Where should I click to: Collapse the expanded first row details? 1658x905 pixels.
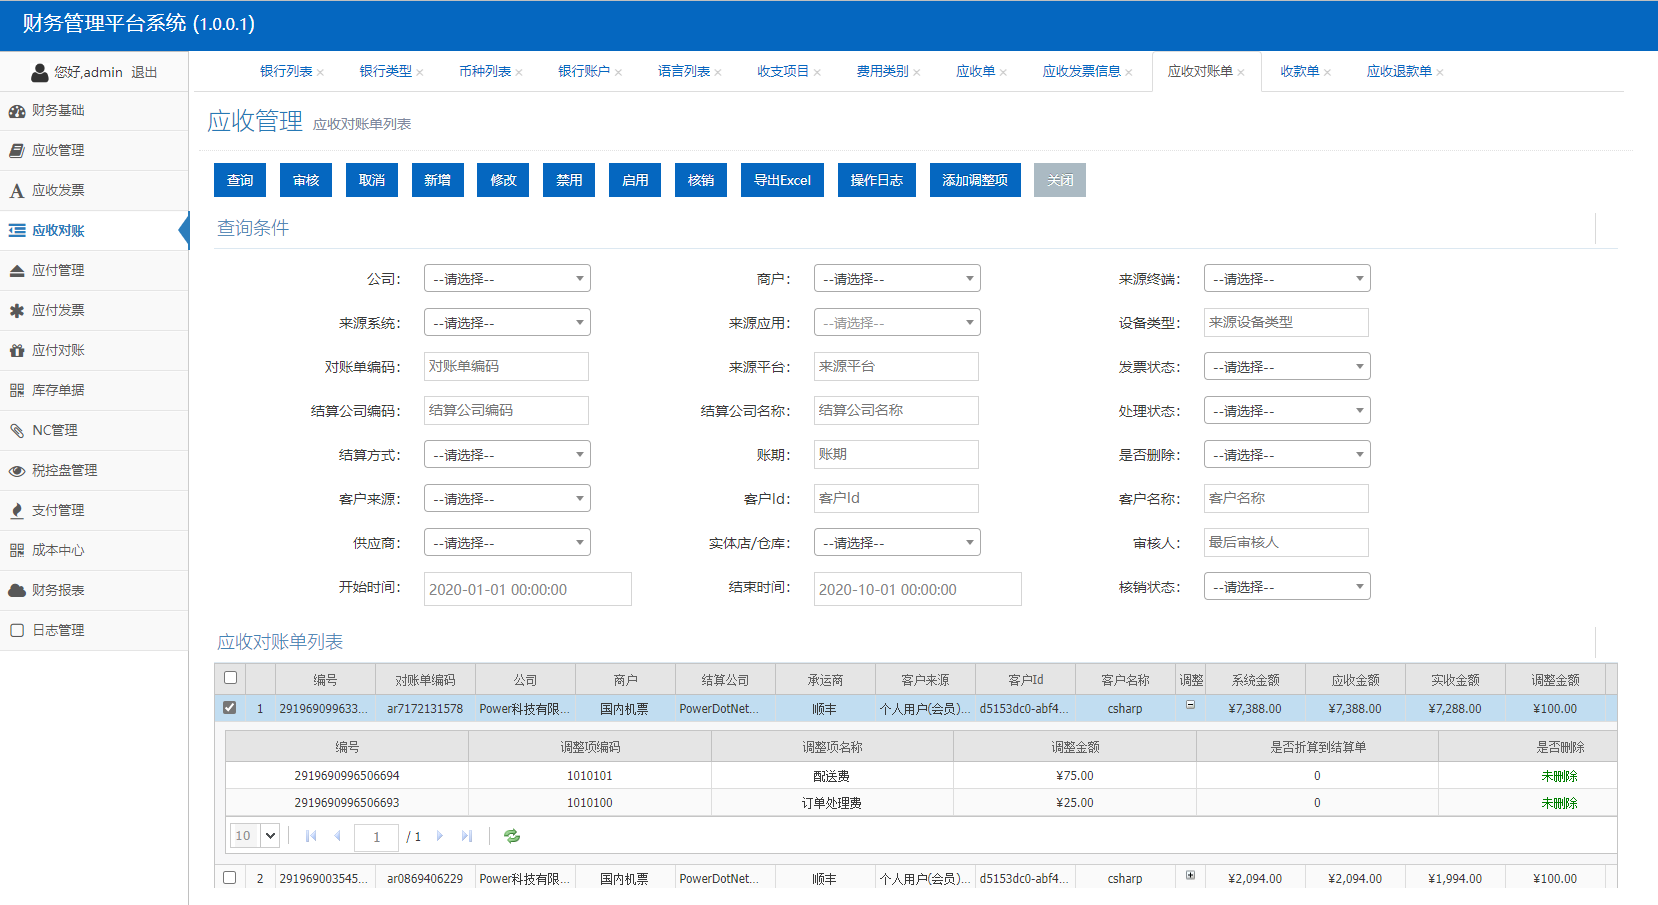[1190, 705]
